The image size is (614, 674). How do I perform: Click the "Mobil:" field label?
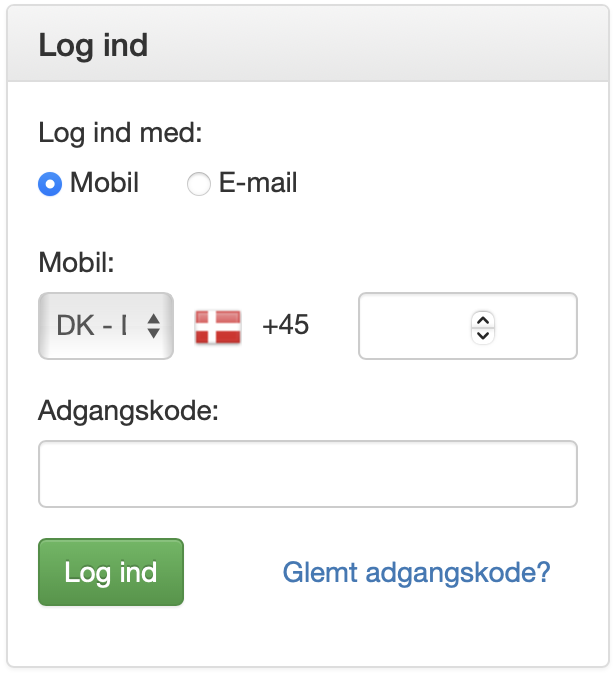pyautogui.click(x=77, y=264)
